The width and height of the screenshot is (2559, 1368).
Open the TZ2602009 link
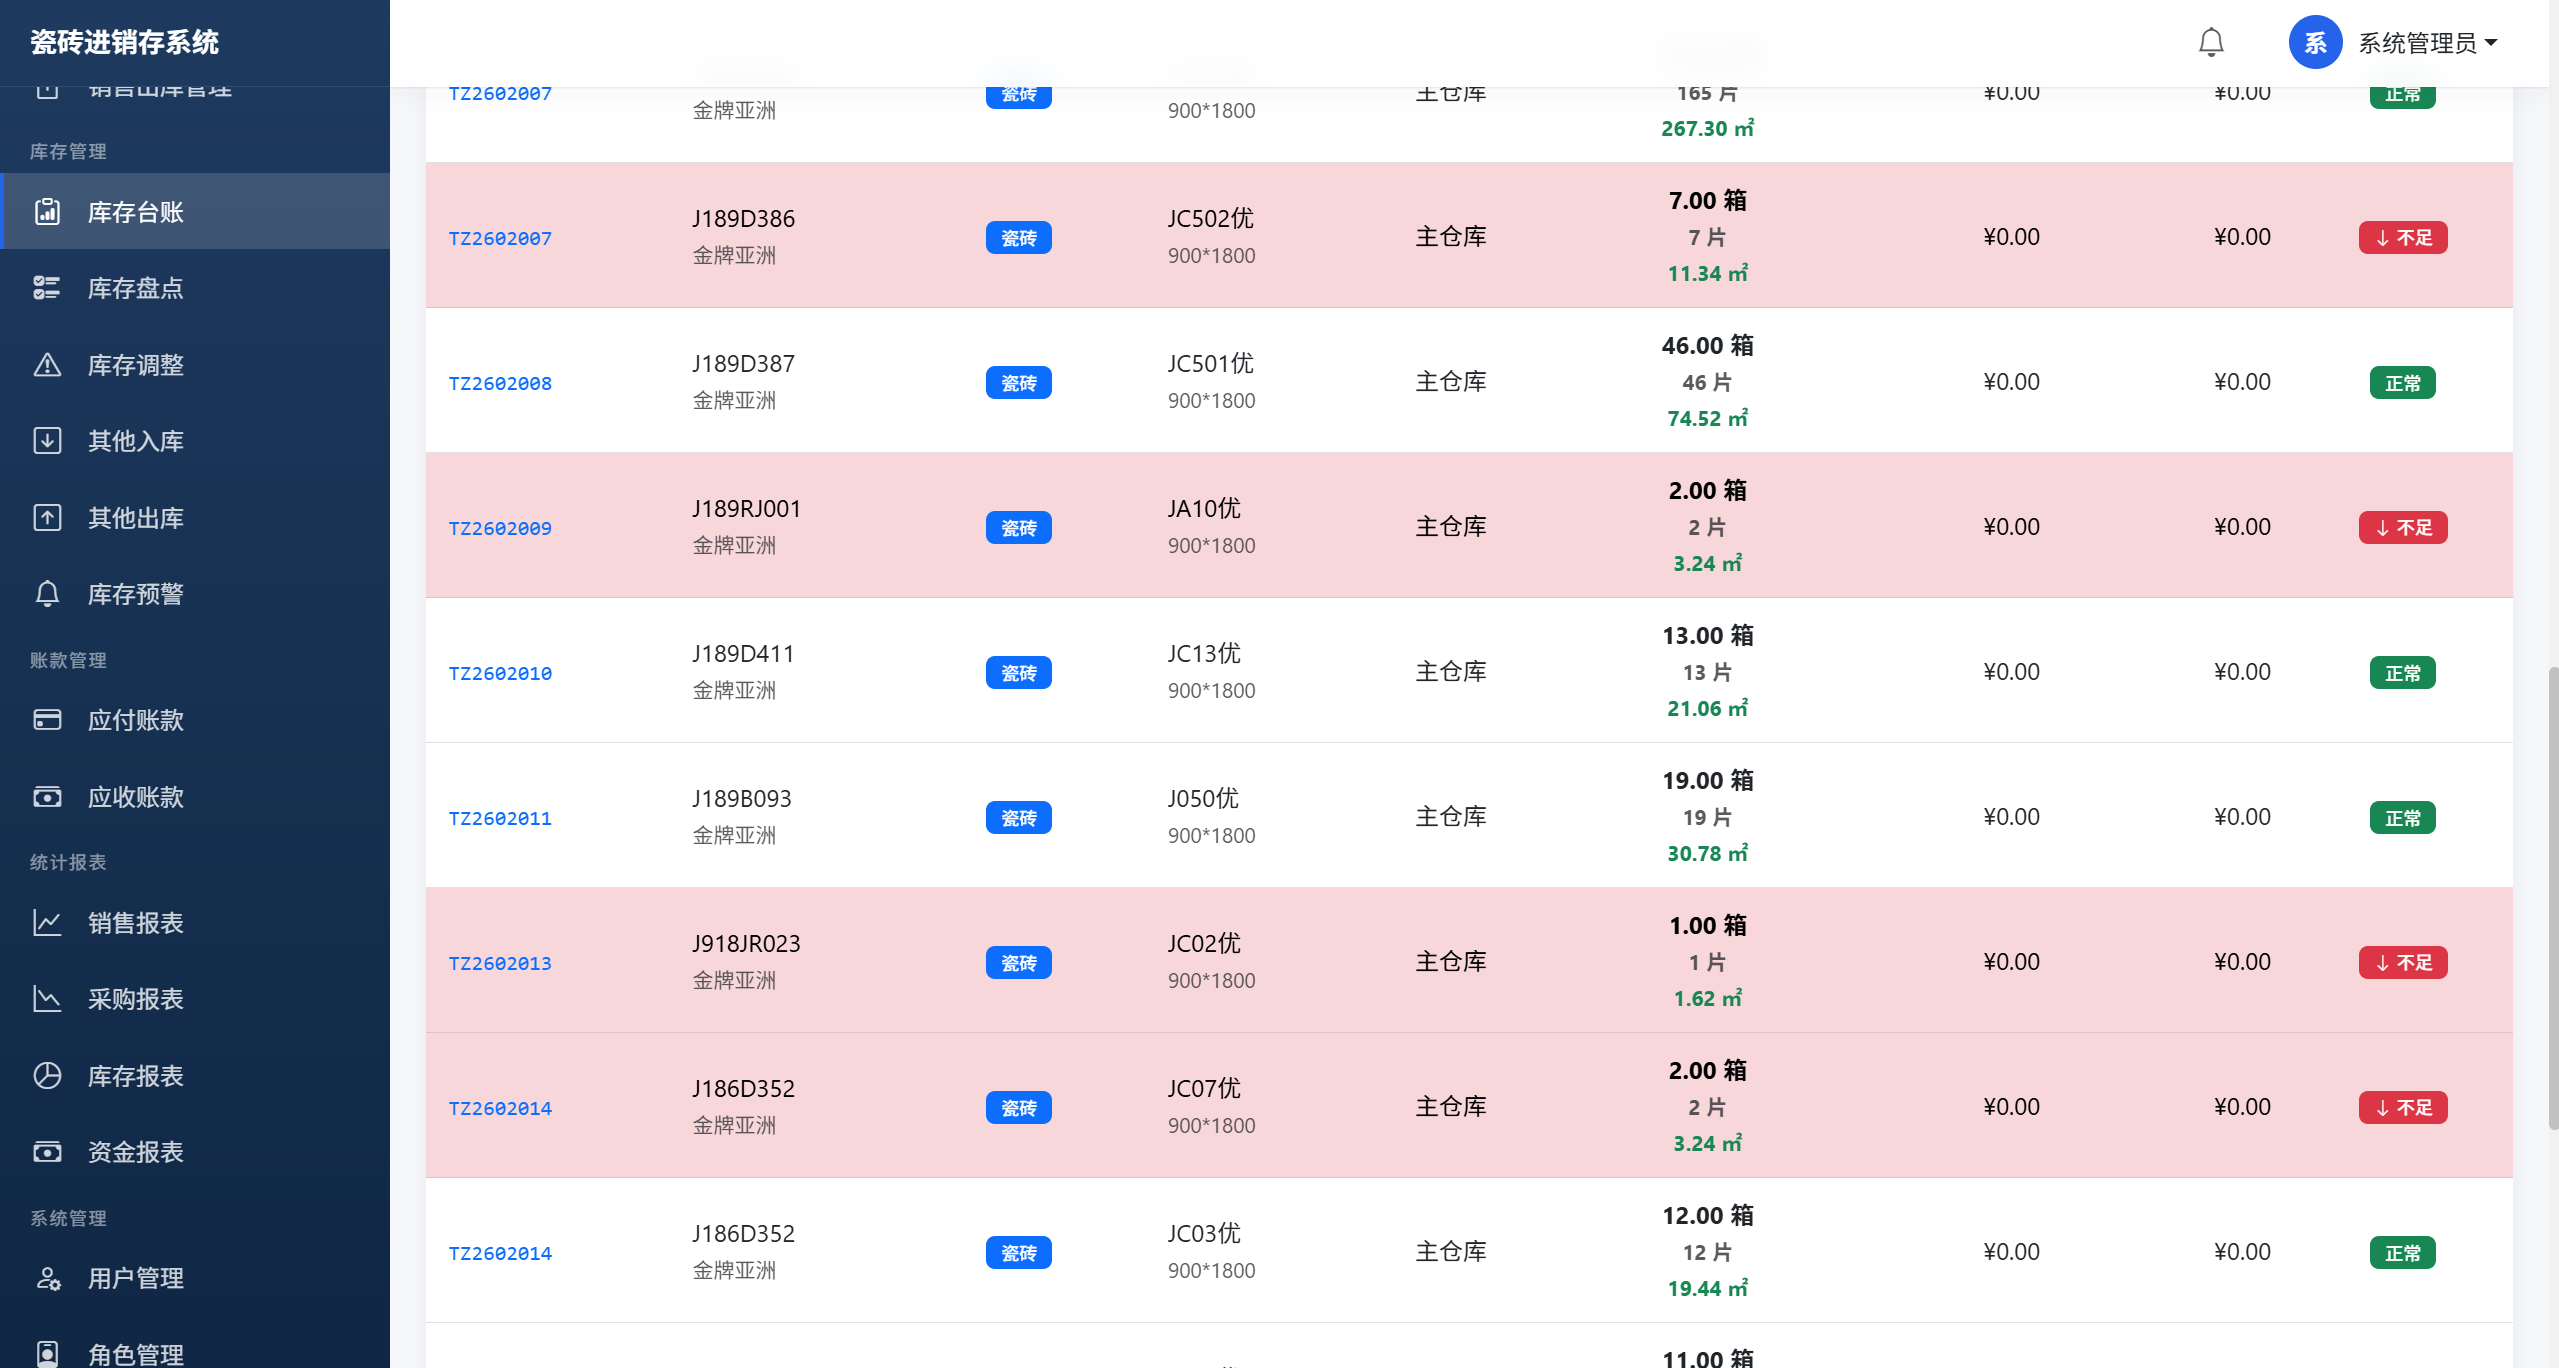500,528
